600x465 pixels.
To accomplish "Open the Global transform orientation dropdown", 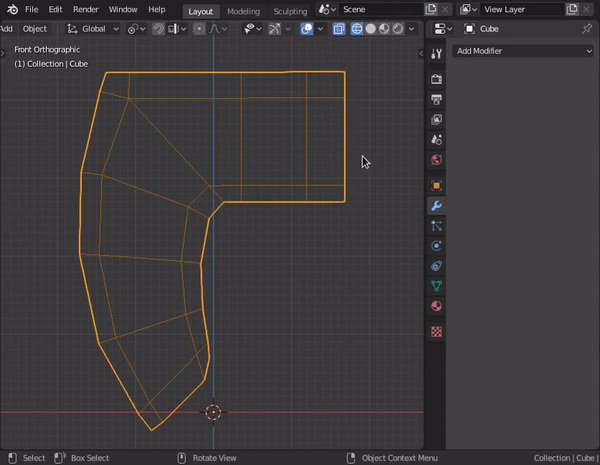I will point(93,29).
